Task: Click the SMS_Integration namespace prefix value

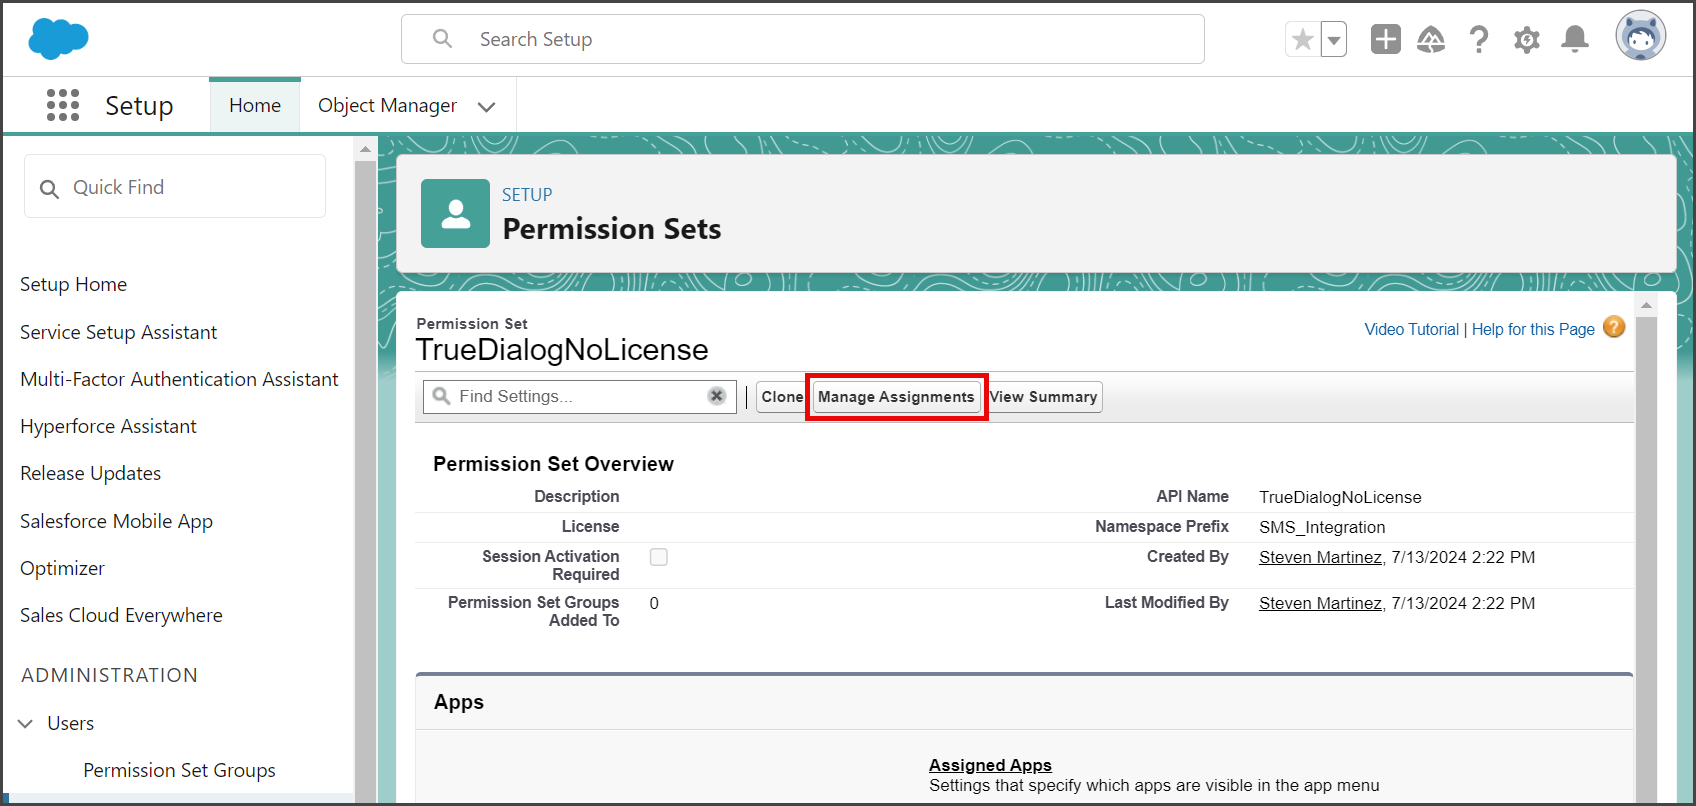Action: click(1322, 527)
